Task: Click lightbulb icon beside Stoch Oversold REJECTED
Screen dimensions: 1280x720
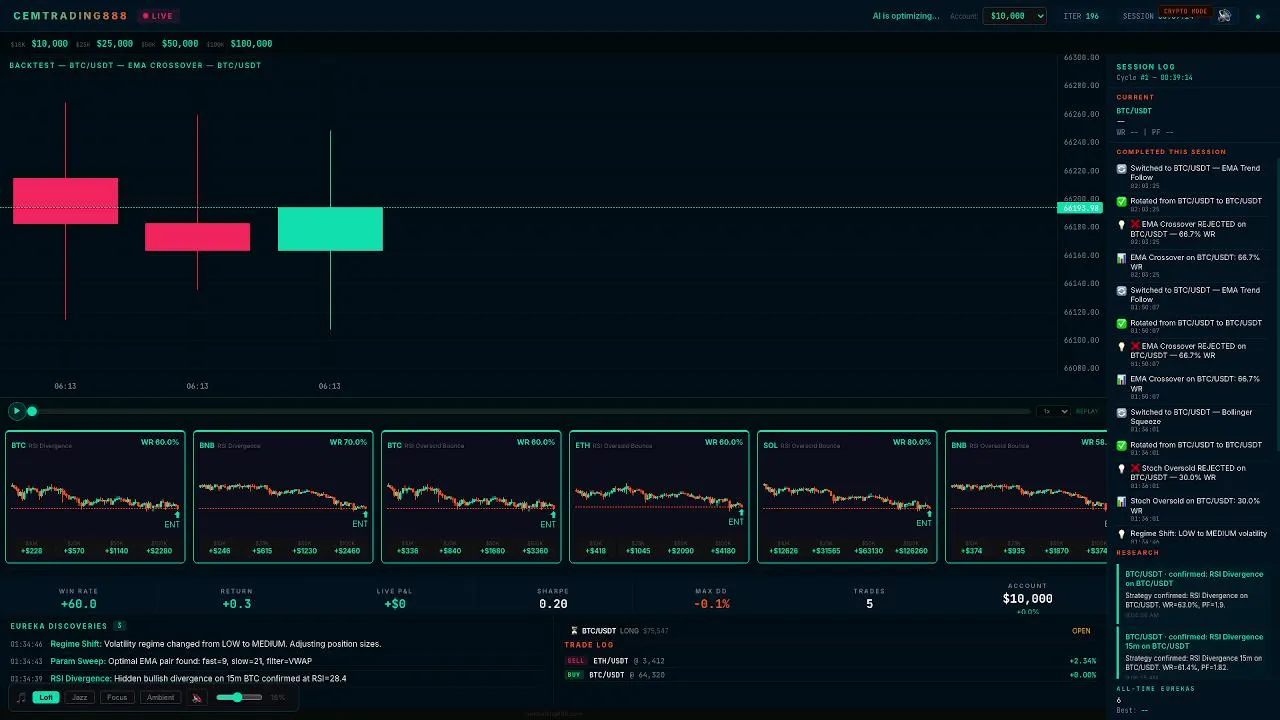Action: click(x=1122, y=468)
